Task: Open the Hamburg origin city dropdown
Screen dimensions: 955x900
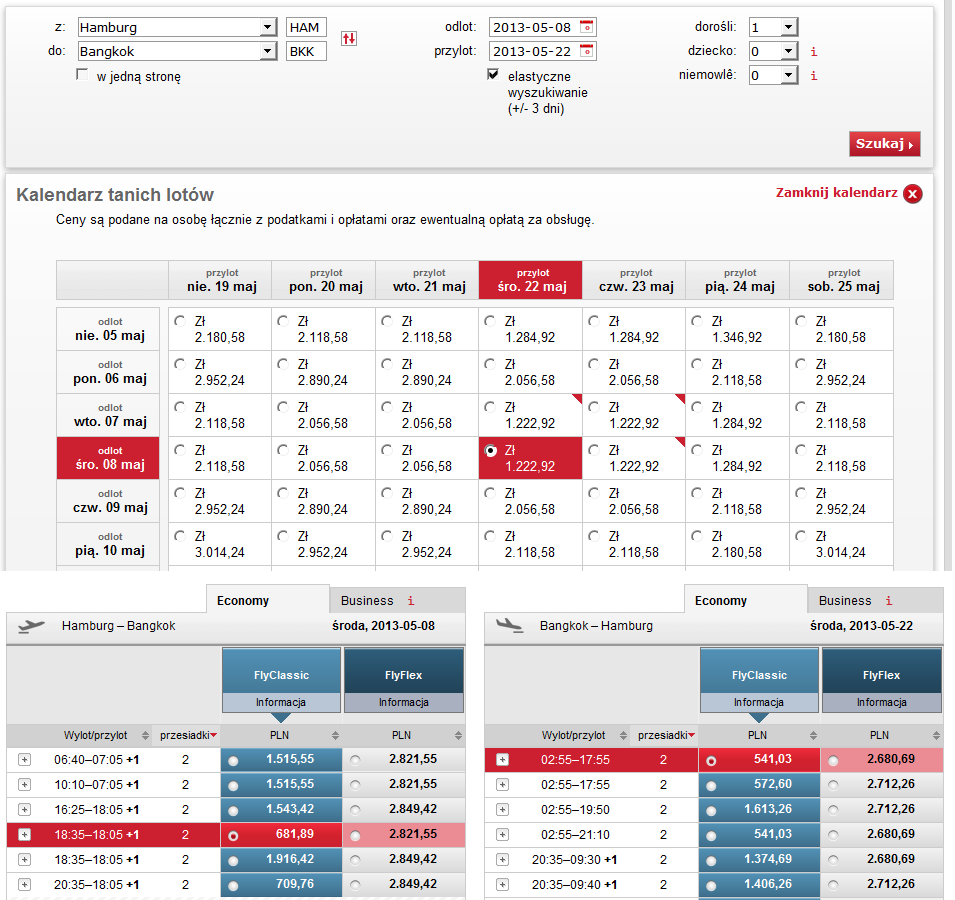Action: click(267, 27)
